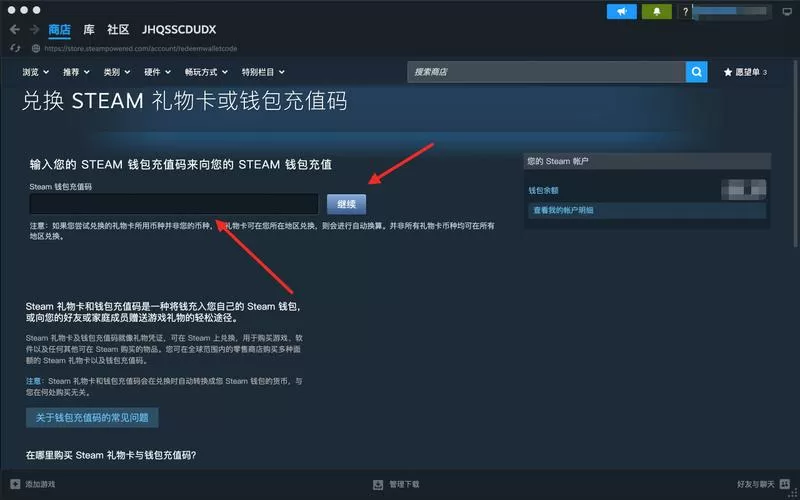Click 添加游戏 text at bottom left
This screenshot has width=800, height=500.
(x=40, y=484)
